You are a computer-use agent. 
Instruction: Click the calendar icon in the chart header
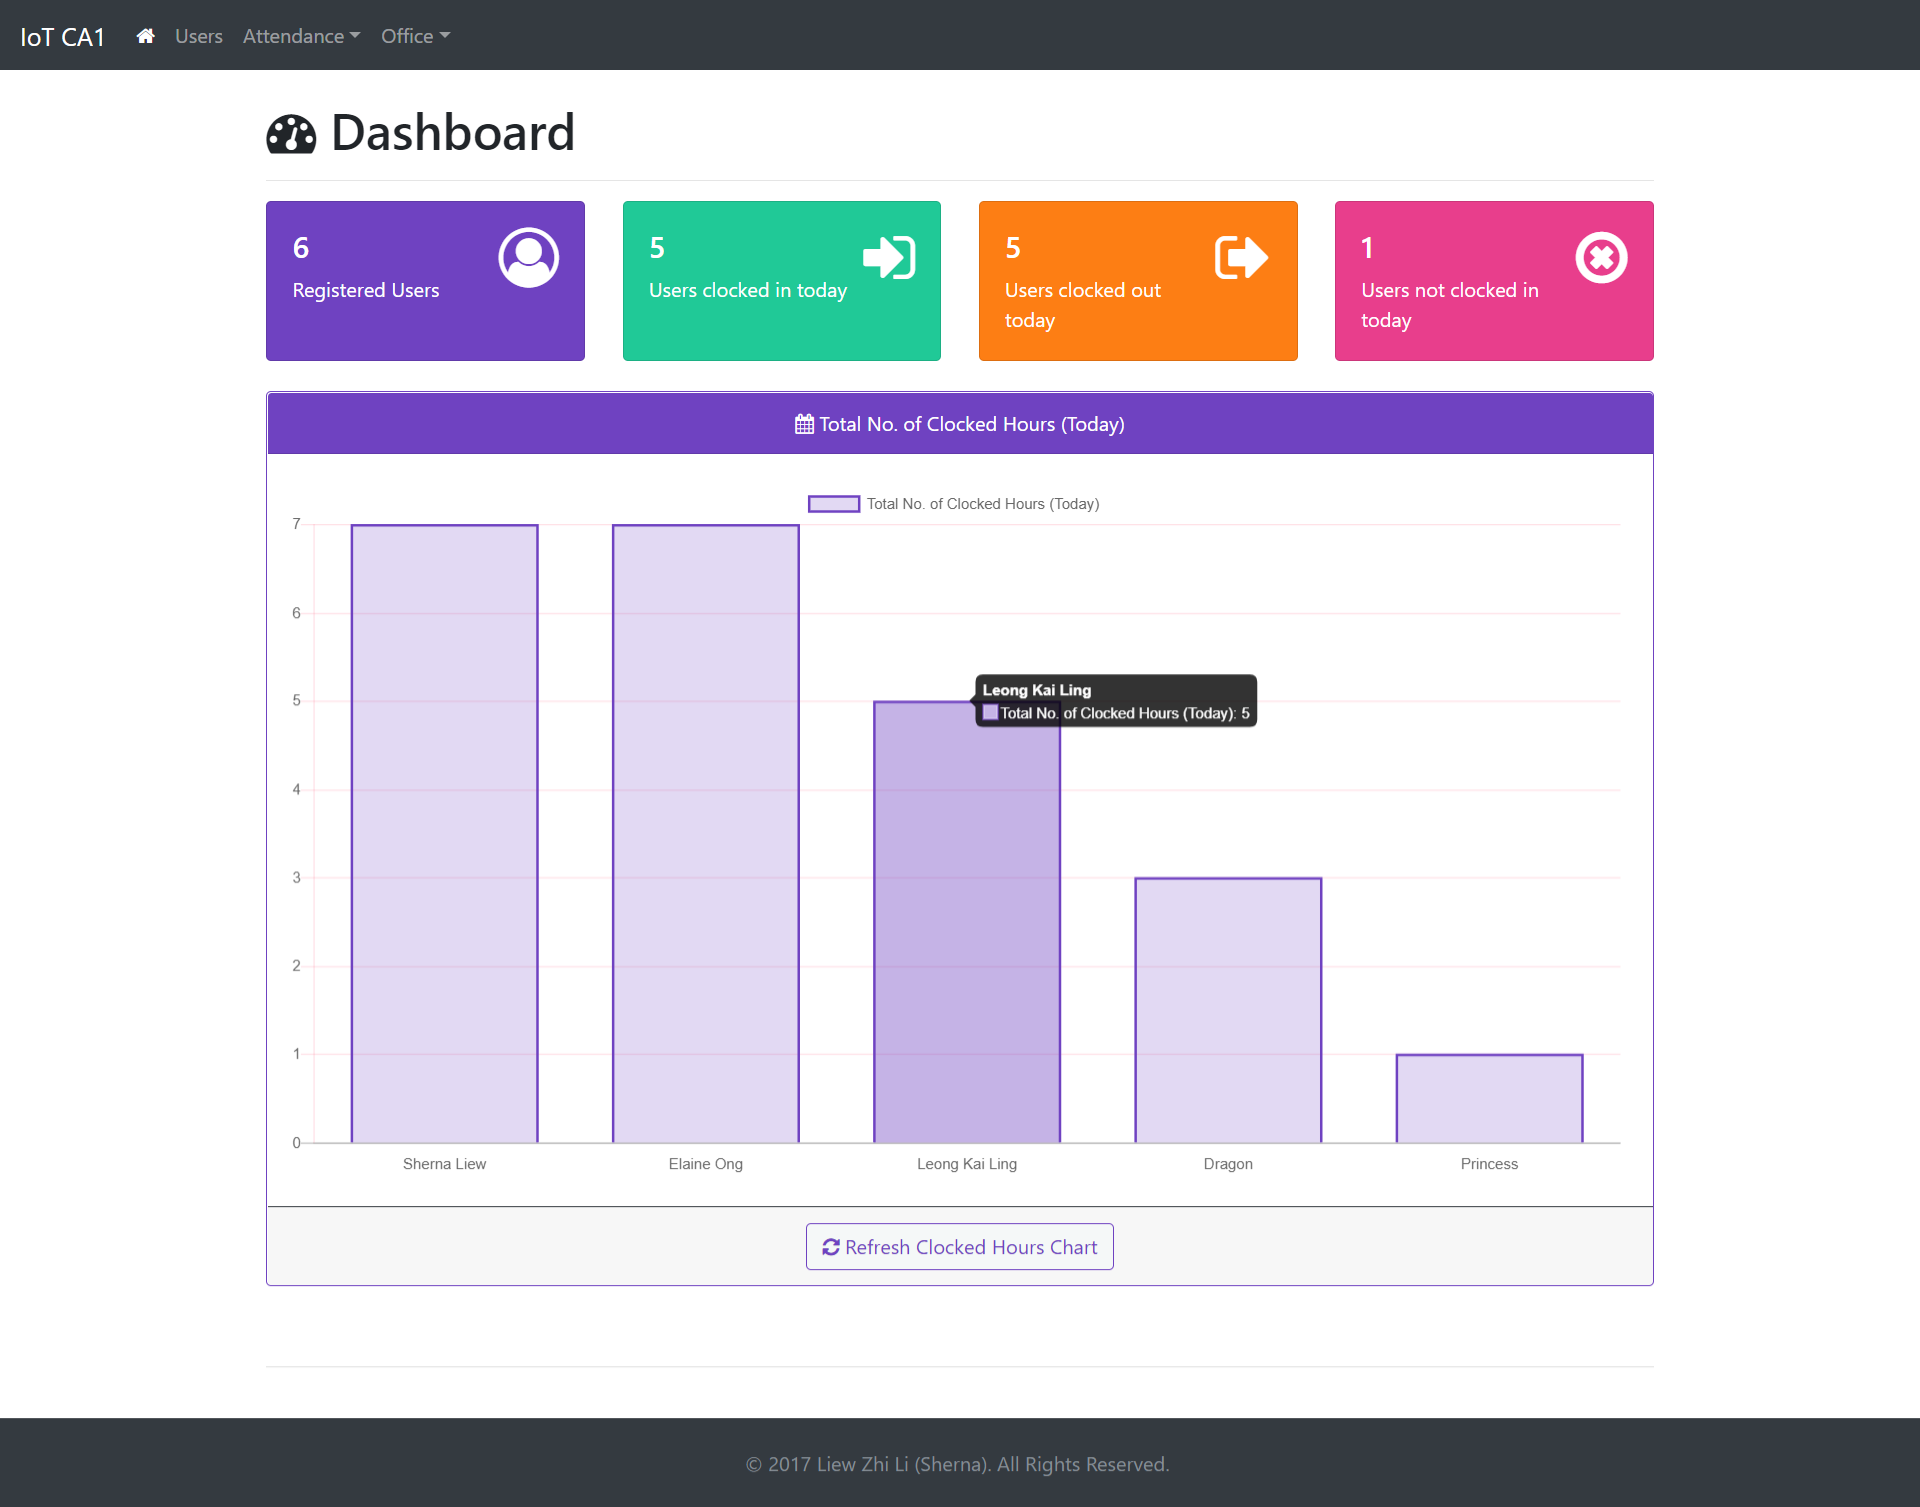803,423
